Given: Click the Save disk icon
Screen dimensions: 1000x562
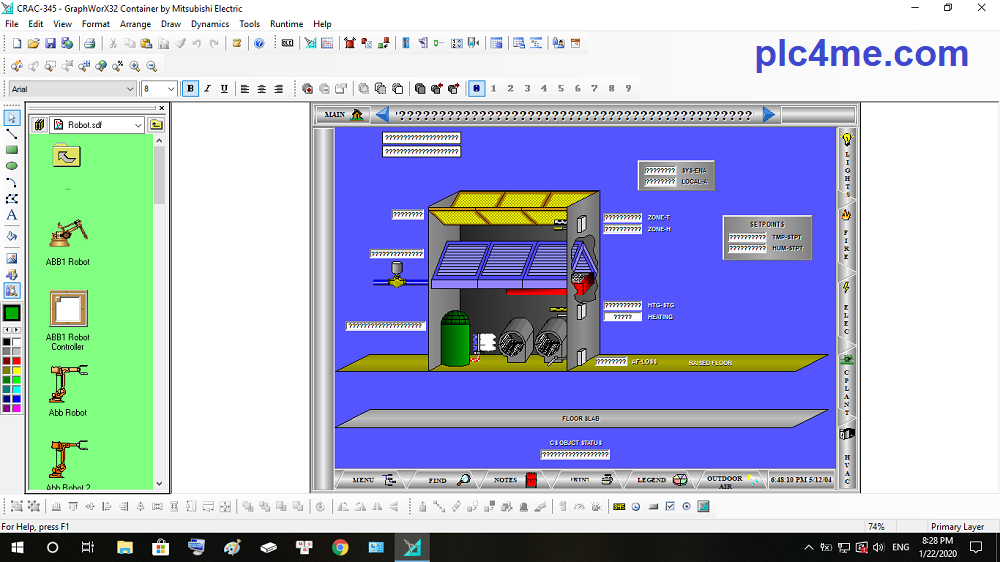Looking at the screenshot, I should click(50, 43).
